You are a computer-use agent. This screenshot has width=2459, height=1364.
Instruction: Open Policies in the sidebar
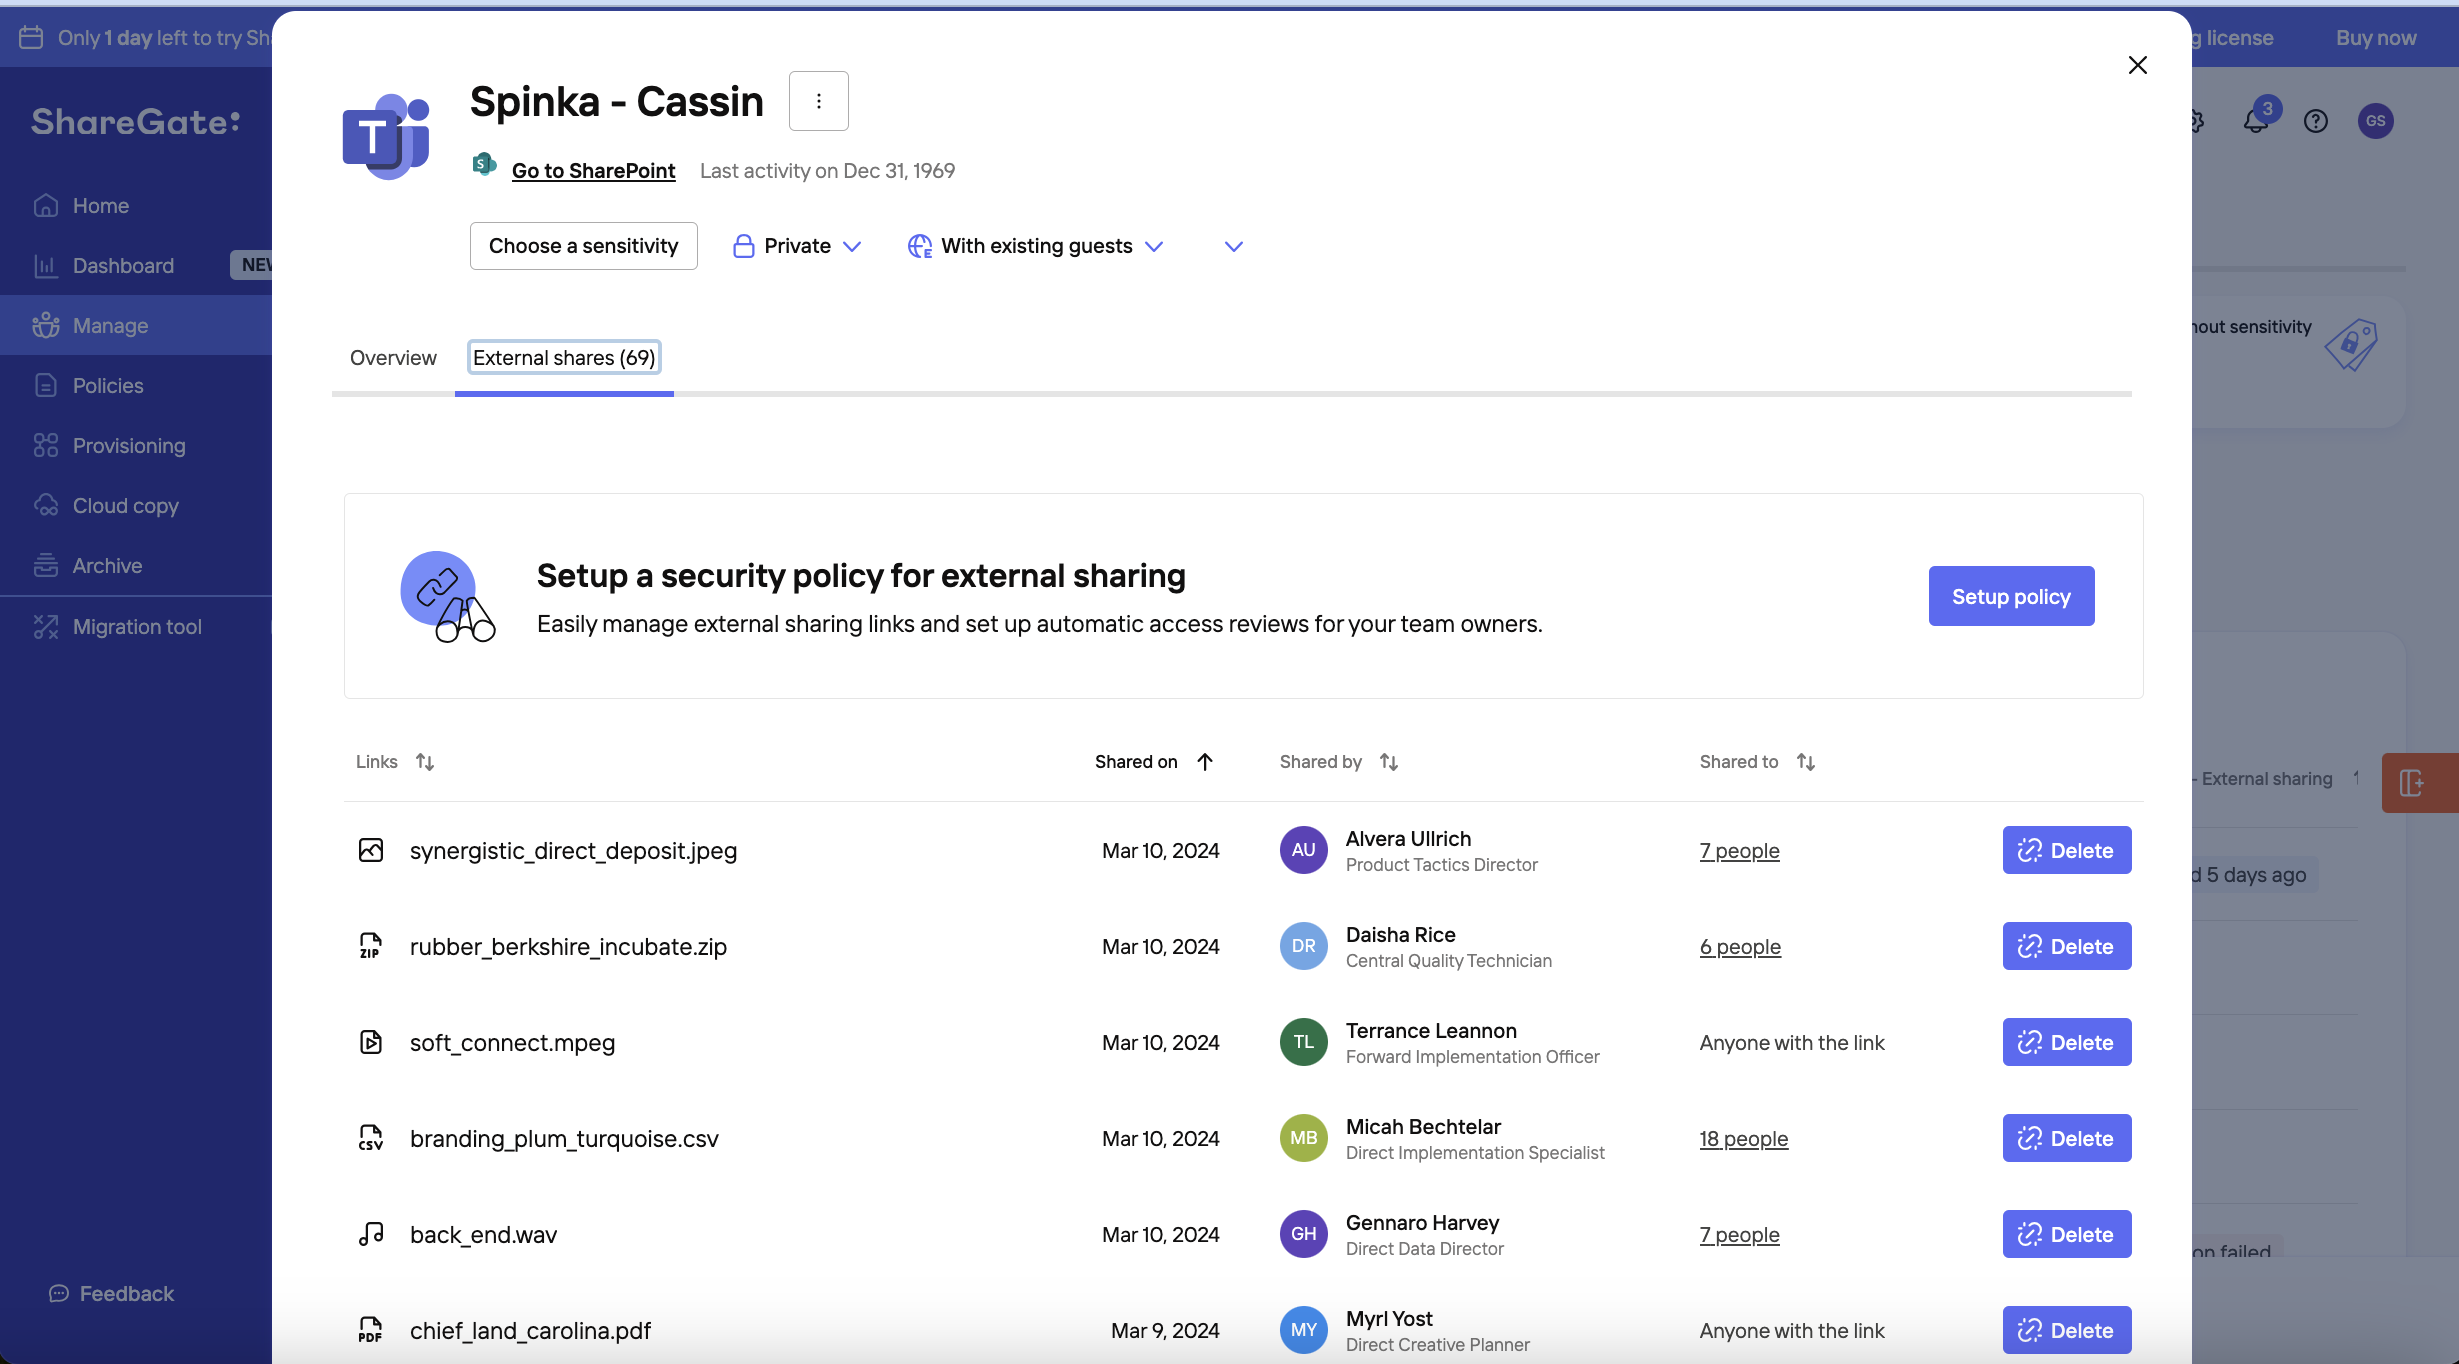[x=136, y=385]
